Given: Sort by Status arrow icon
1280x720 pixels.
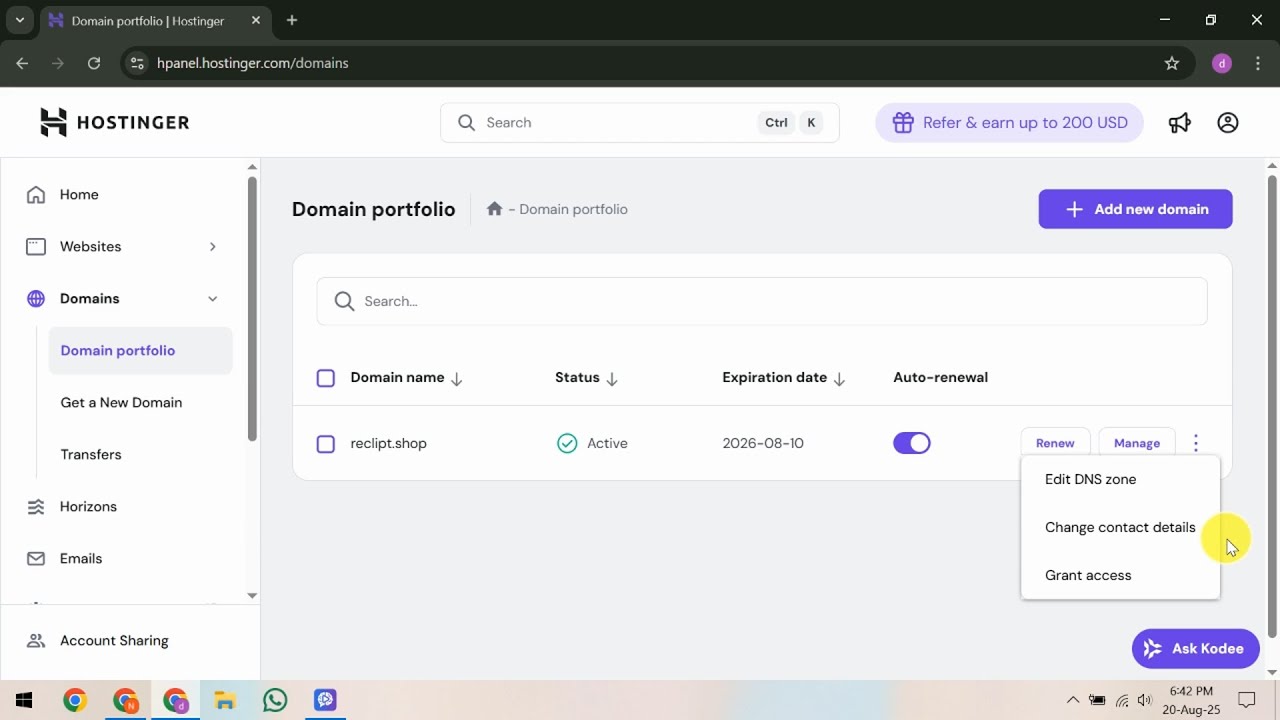Looking at the screenshot, I should pos(612,379).
